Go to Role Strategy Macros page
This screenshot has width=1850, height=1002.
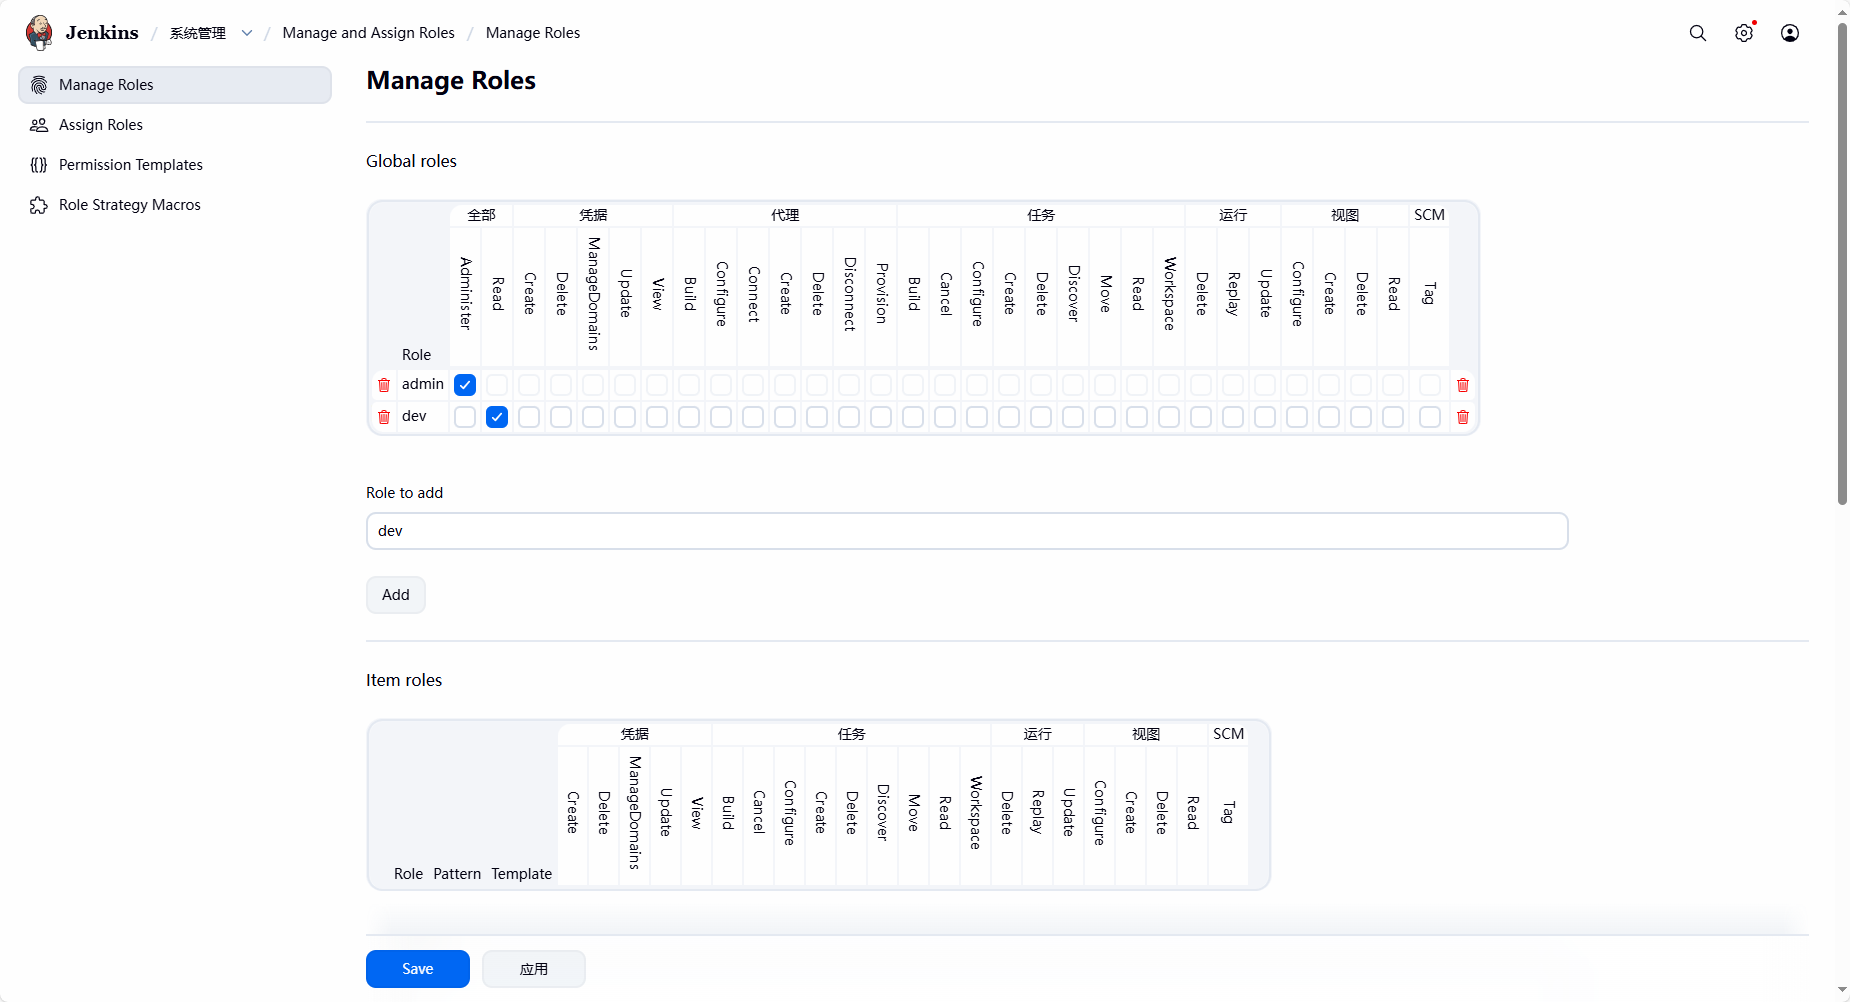point(129,205)
